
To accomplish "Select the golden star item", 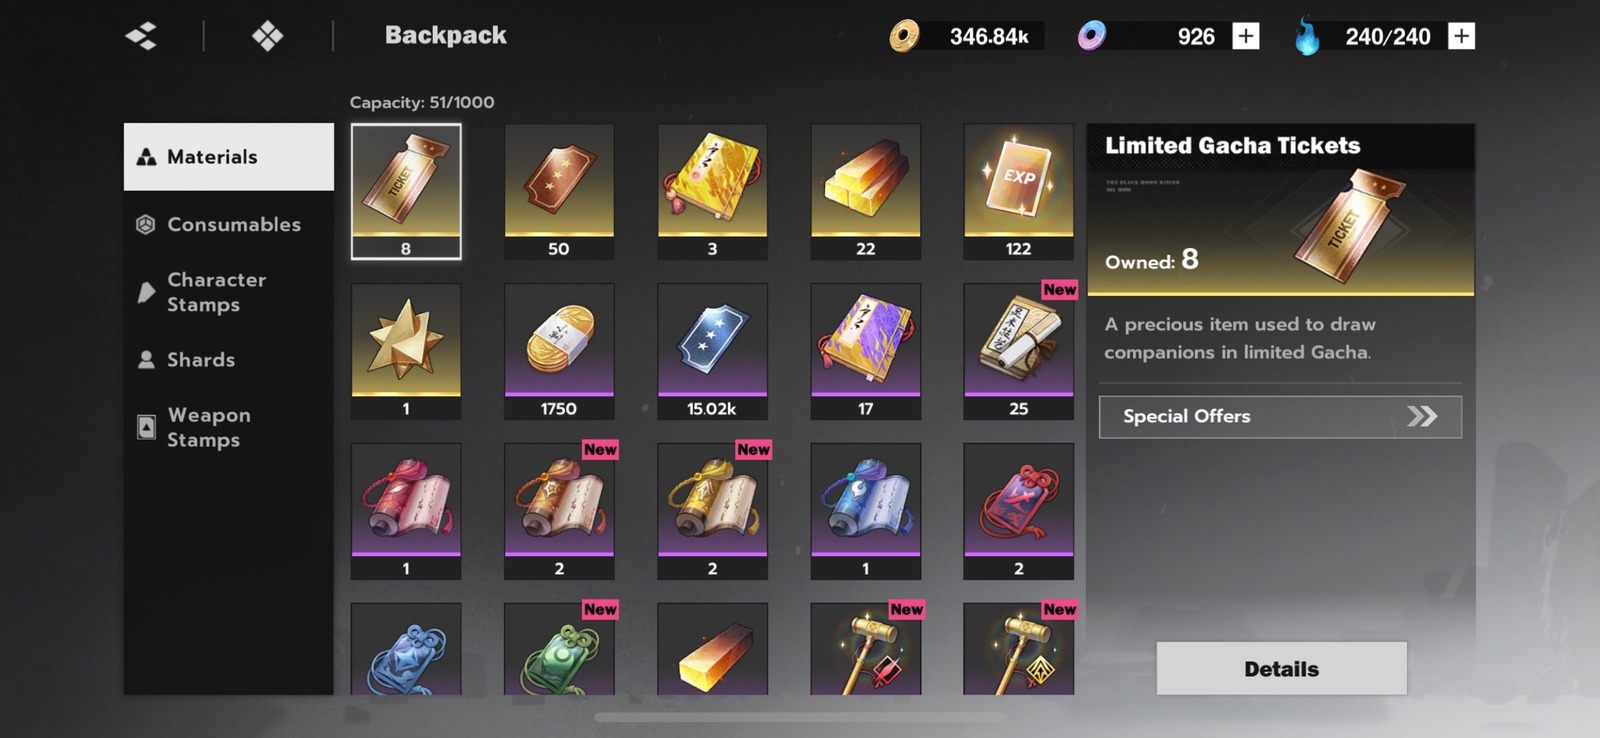I will pos(406,351).
